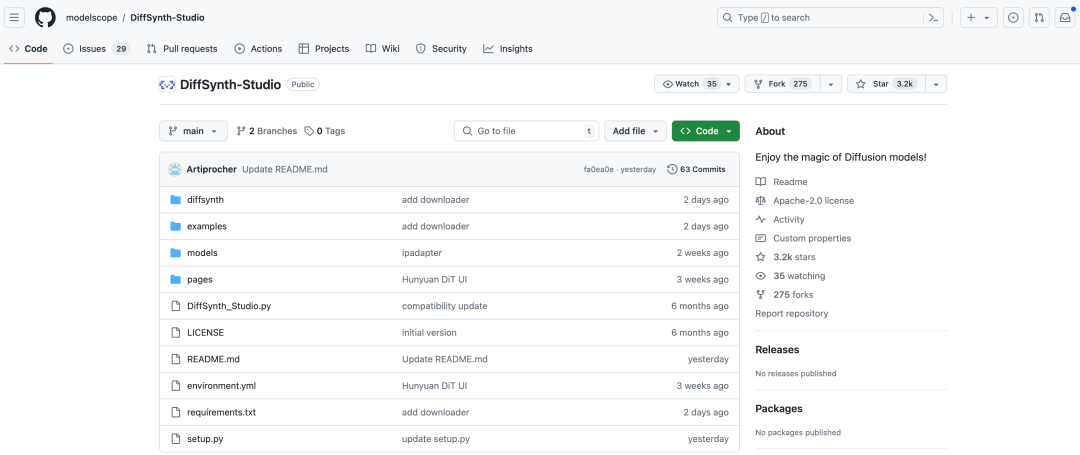
Task: Open the Add file dropdown
Action: [635, 131]
